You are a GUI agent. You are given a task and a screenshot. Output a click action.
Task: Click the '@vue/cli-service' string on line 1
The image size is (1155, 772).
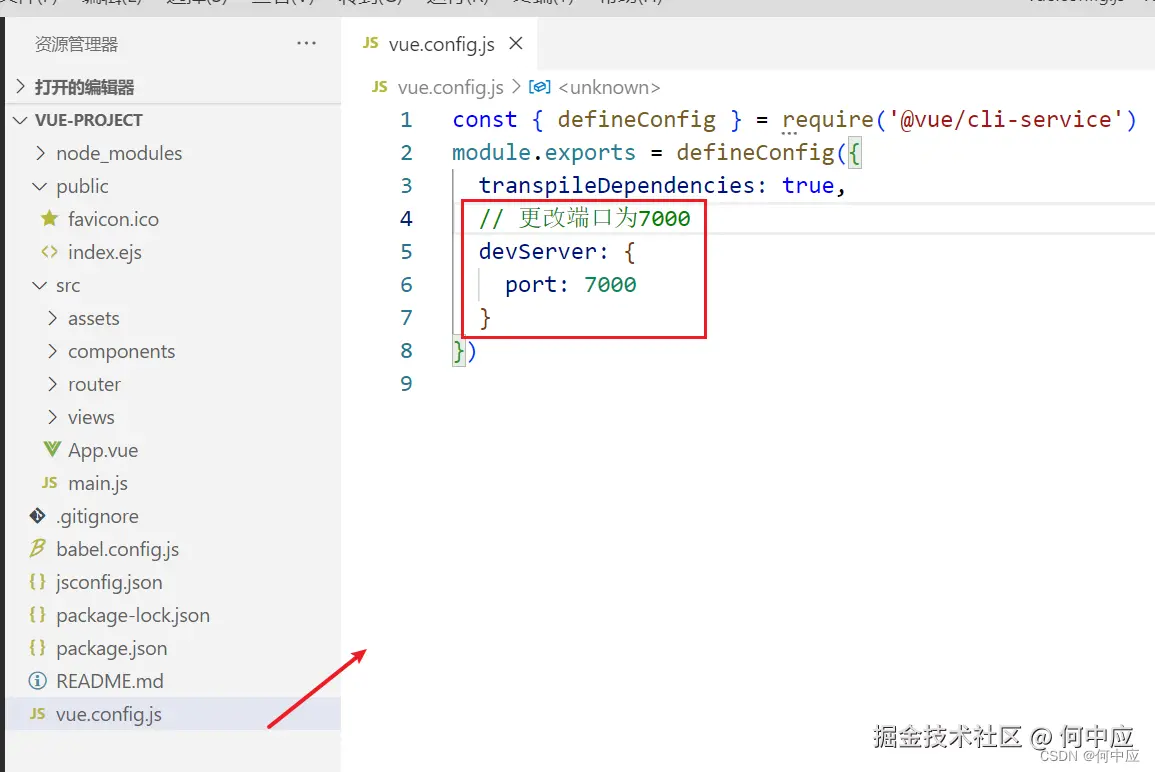pyautogui.click(x=1006, y=119)
